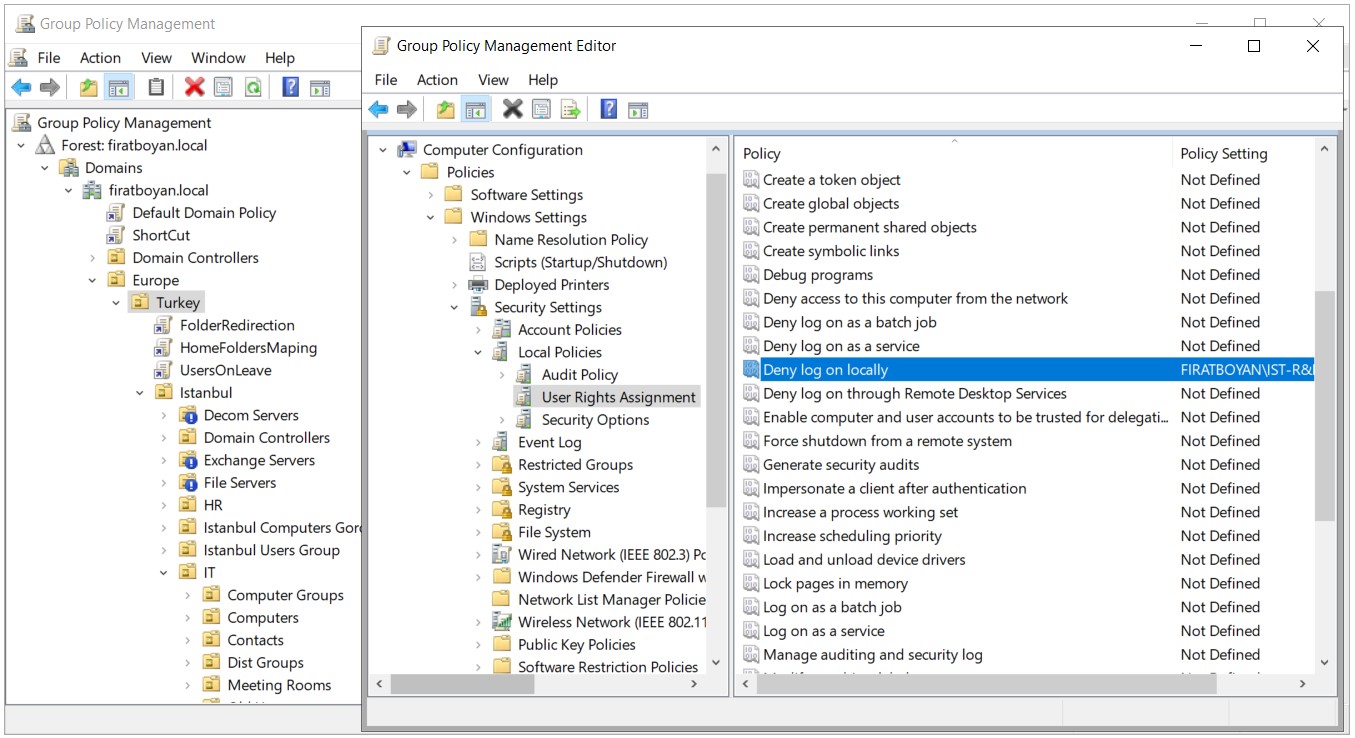Click the right arrow of policy list horizontal scrollbar
The width and height of the screenshot is (1355, 738).
(1302, 684)
